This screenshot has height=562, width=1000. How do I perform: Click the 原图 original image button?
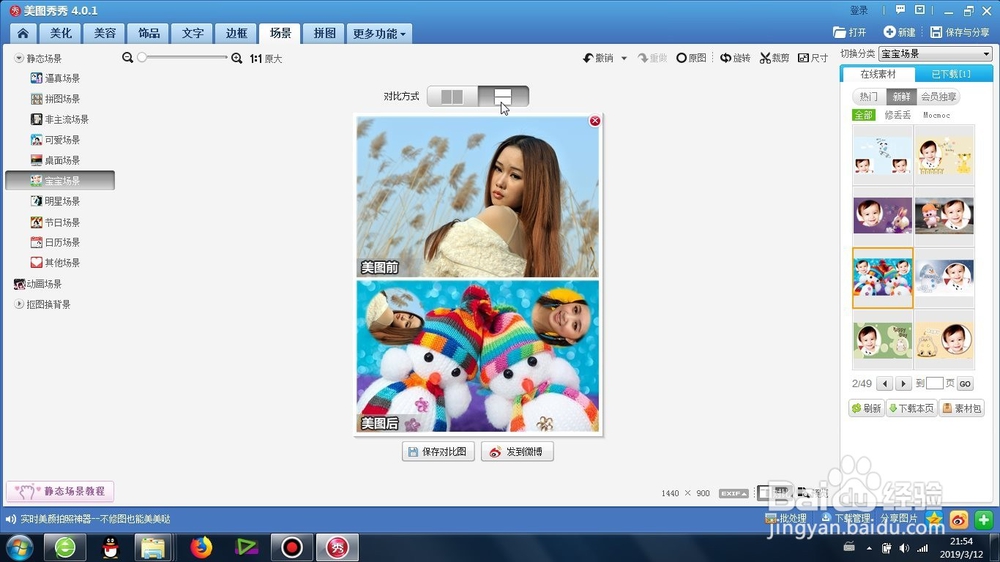pos(691,58)
